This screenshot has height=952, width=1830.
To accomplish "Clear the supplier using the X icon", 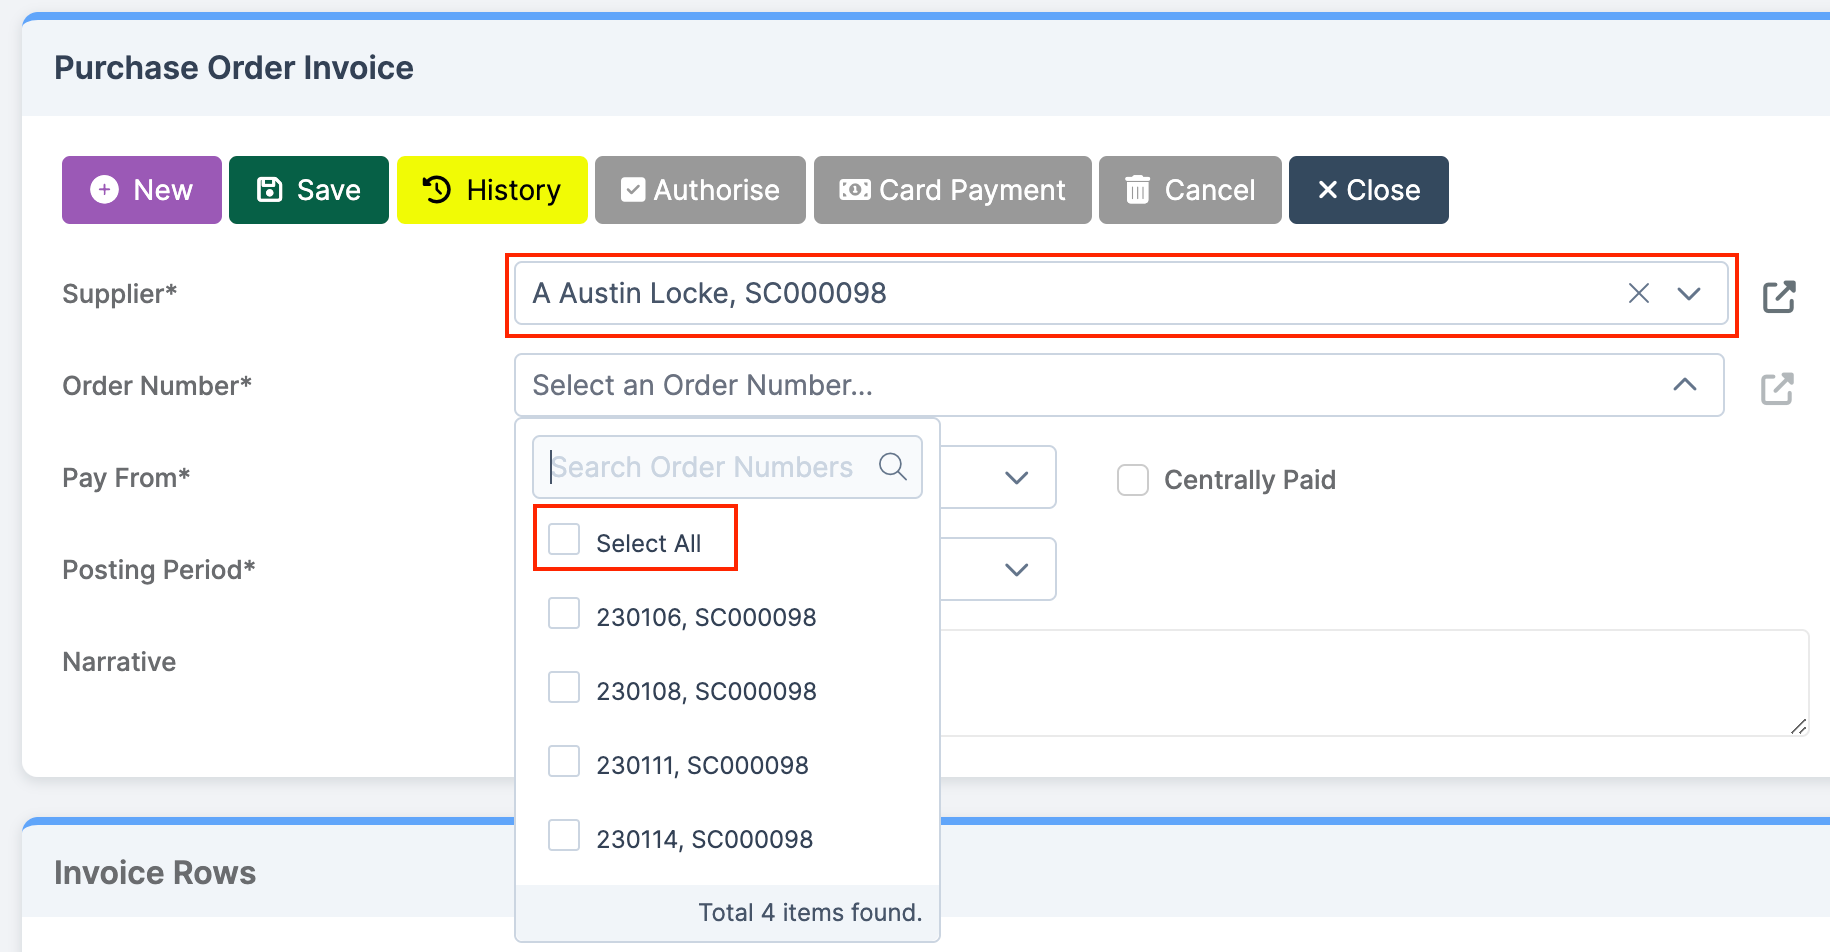I will (1638, 293).
